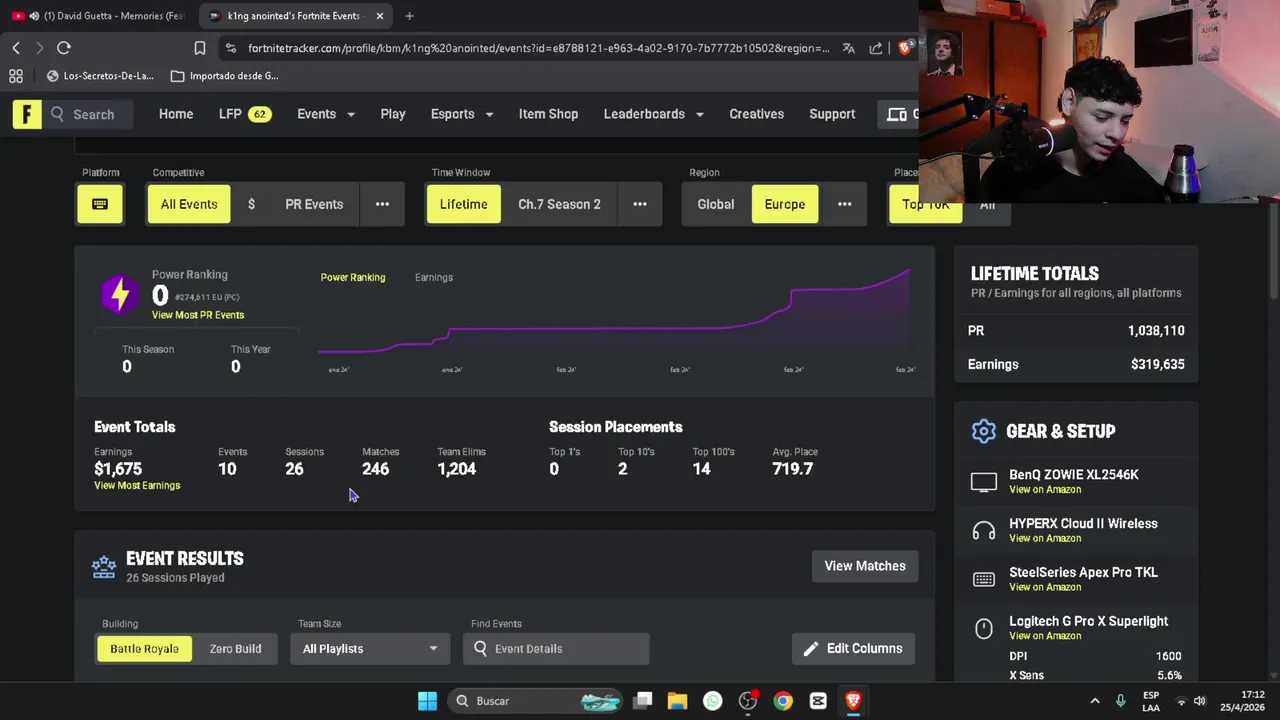Screen dimensions: 1280x720
Task: Click the mouse icon beside Logitech G Pro X Superlight
Action: (x=984, y=628)
